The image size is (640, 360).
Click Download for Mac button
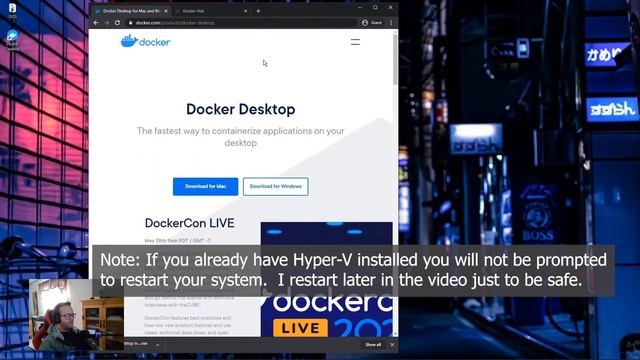(205, 187)
